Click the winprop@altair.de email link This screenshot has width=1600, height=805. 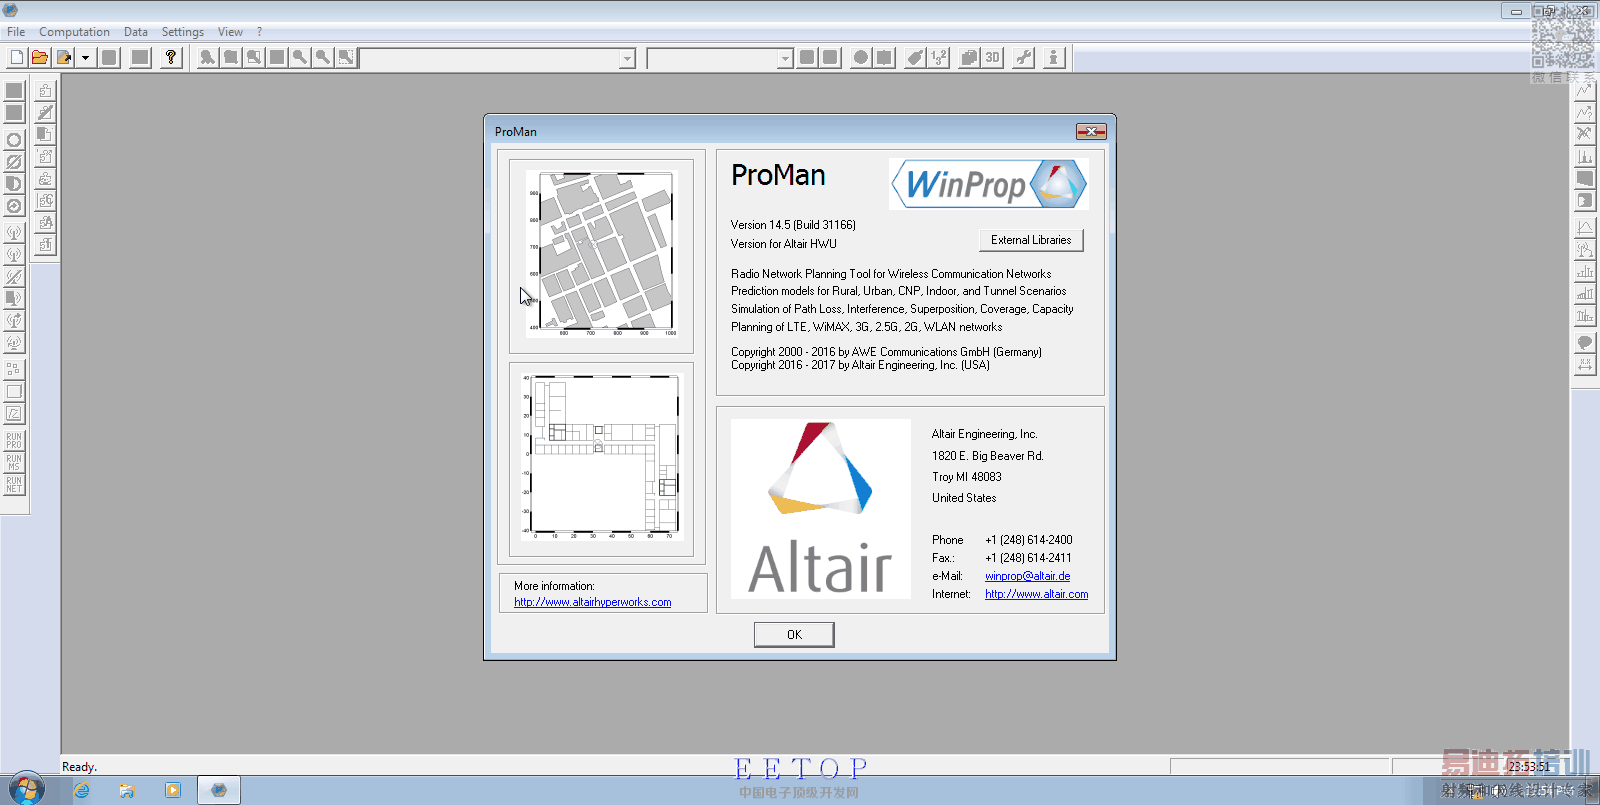pos(1028,576)
